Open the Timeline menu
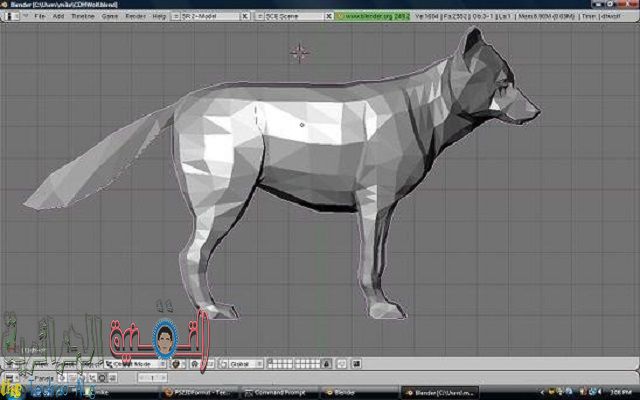640x400 pixels. [x=82, y=19]
